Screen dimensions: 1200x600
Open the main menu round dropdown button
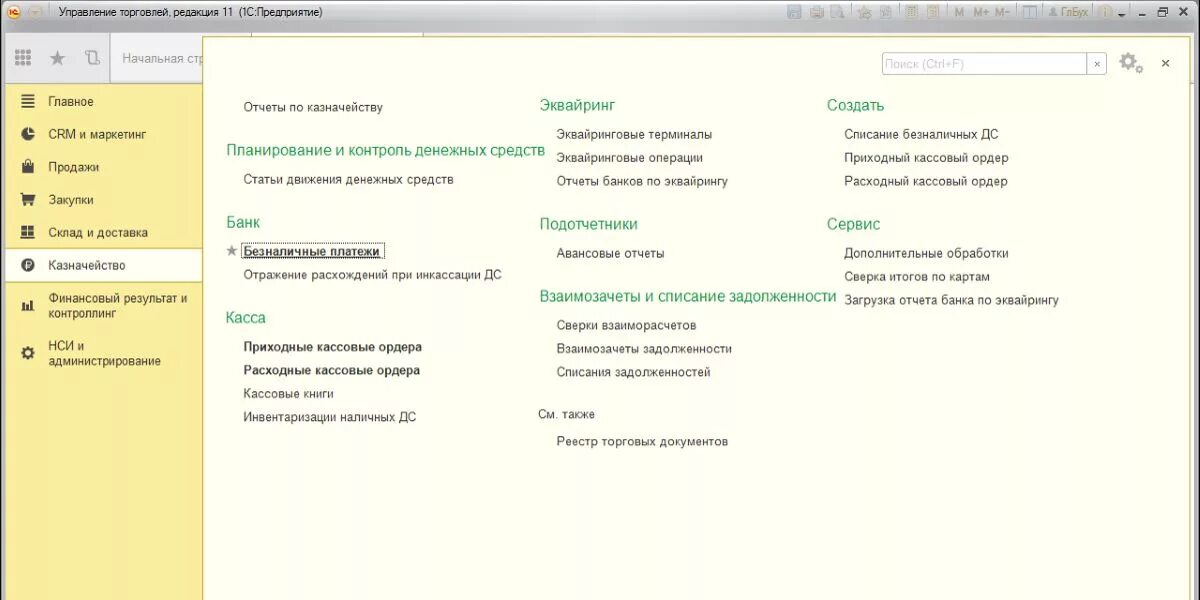(x=35, y=12)
